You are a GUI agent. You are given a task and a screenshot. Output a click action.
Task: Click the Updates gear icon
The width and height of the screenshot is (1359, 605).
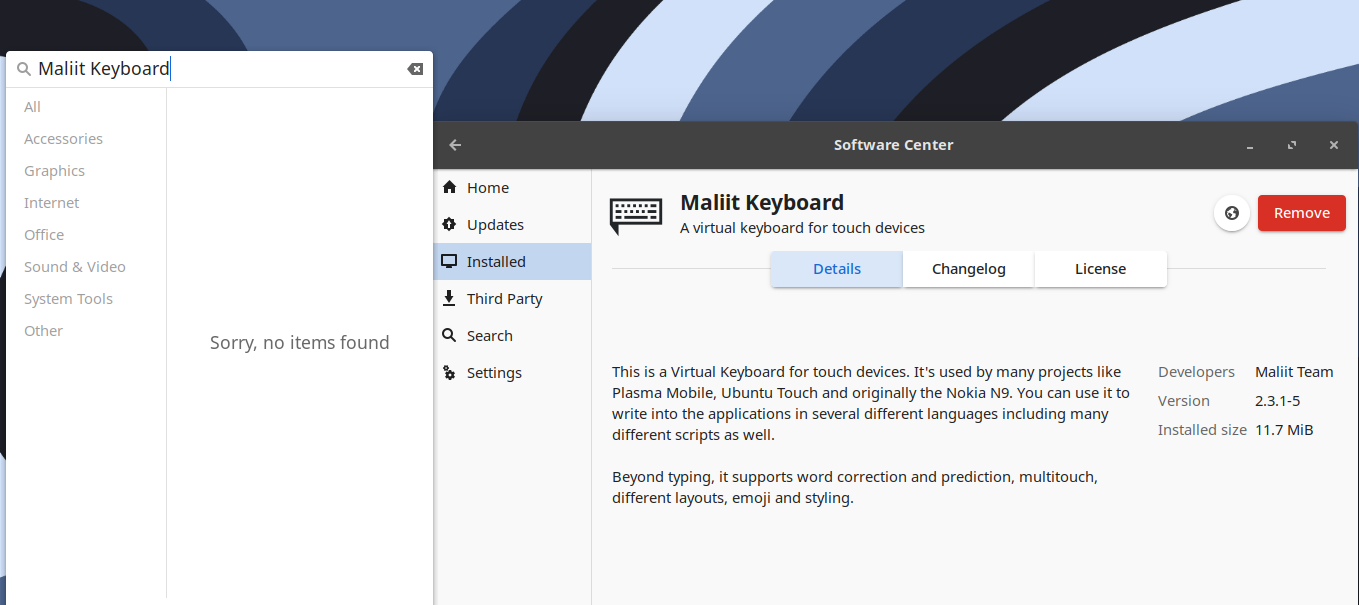tap(449, 224)
